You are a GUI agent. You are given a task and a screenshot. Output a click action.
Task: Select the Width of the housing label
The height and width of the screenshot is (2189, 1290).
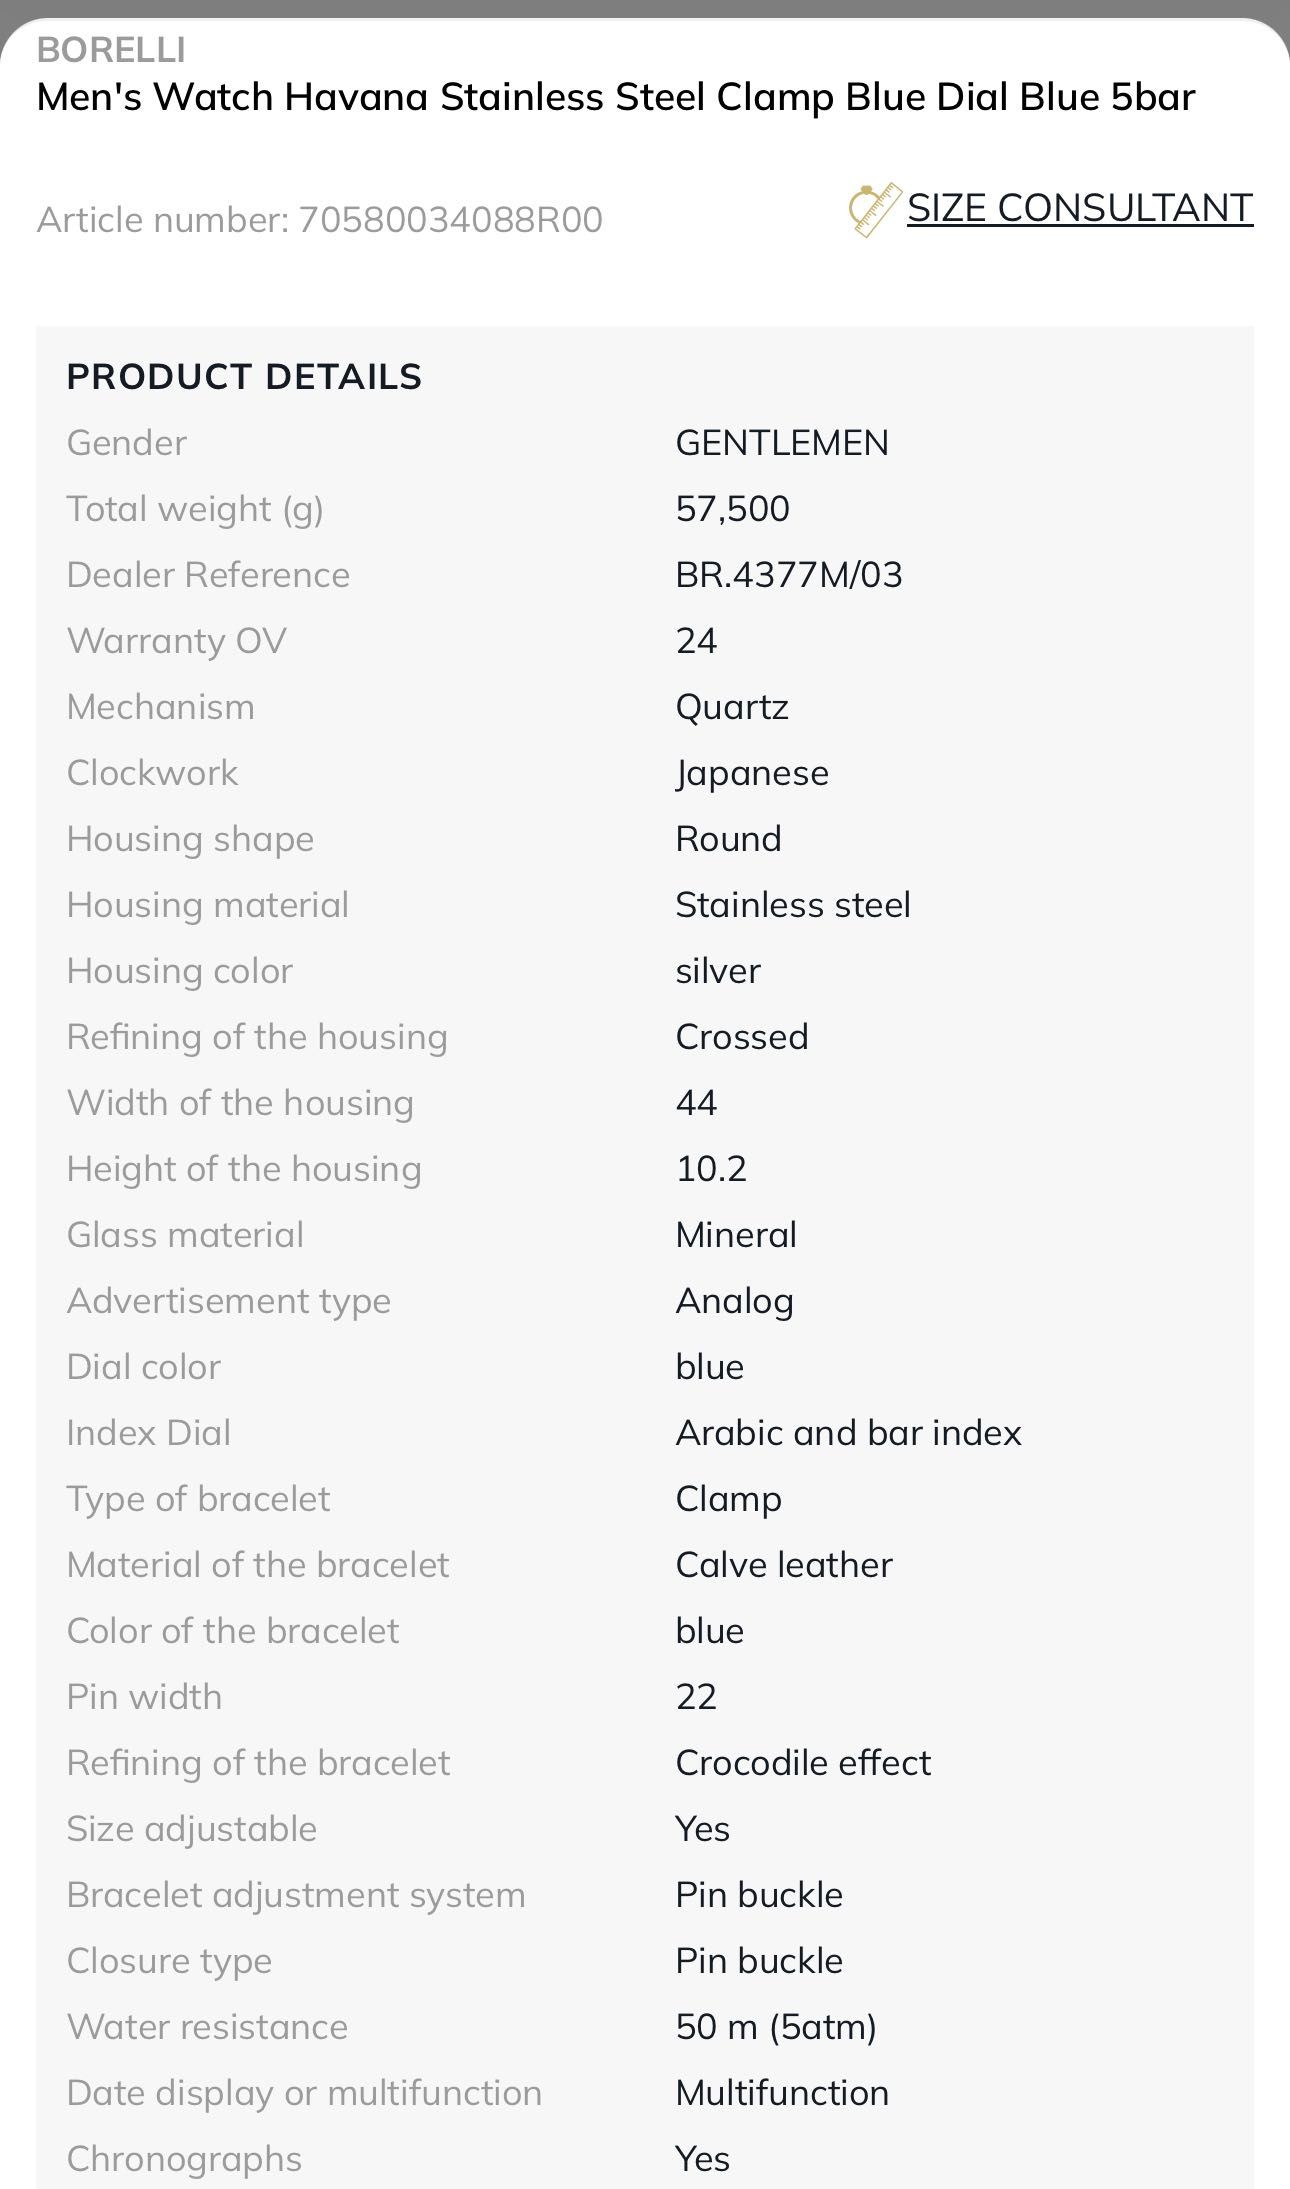click(240, 1103)
